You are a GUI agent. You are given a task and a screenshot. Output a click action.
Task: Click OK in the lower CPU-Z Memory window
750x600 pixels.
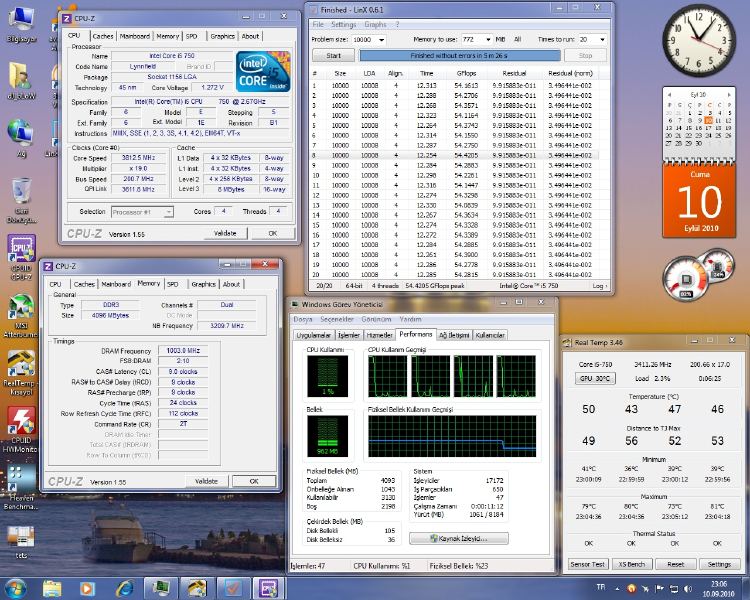pyautogui.click(x=254, y=481)
